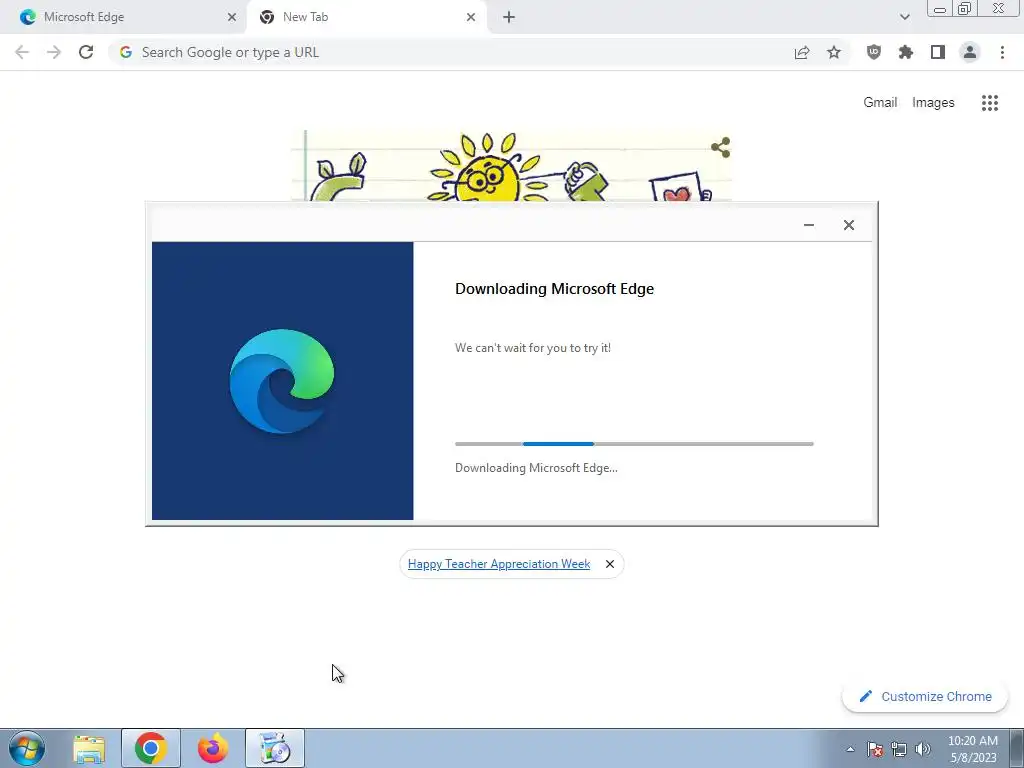The image size is (1024, 768).
Task: Close the Downloading Microsoft Edge dialog
Action: click(x=848, y=225)
